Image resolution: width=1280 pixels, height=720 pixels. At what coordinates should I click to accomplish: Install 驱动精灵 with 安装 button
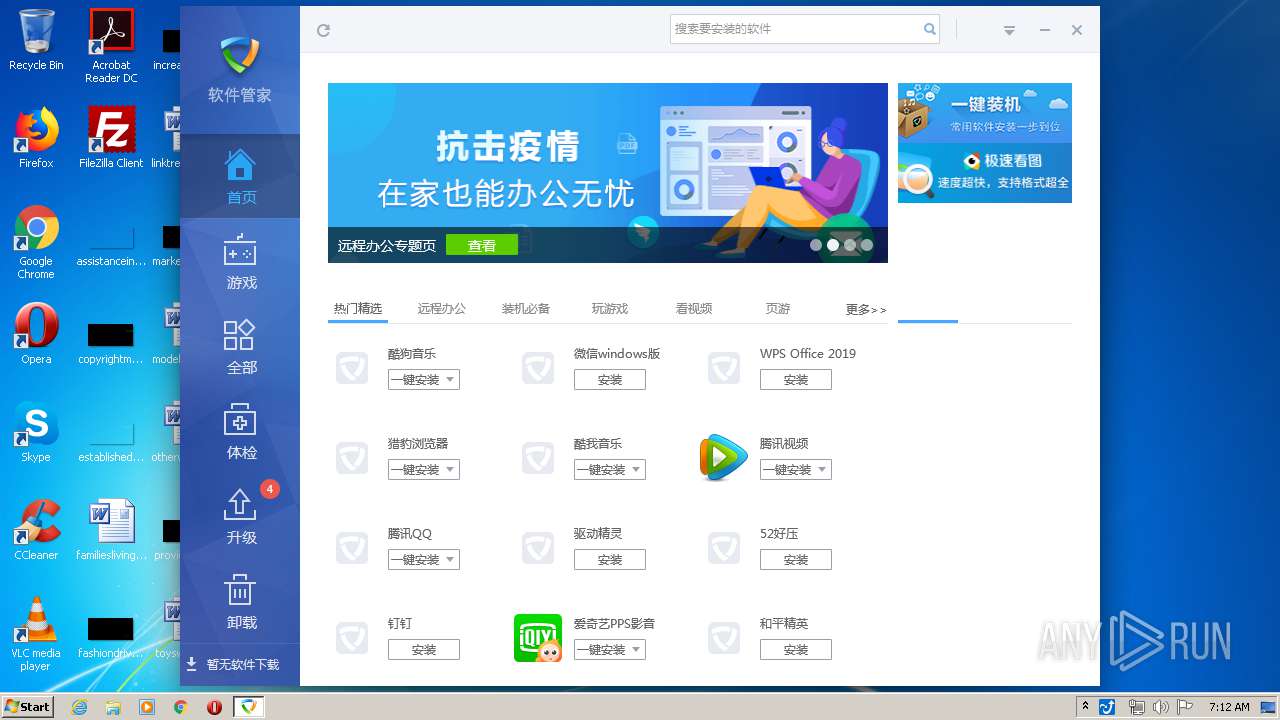click(610, 560)
